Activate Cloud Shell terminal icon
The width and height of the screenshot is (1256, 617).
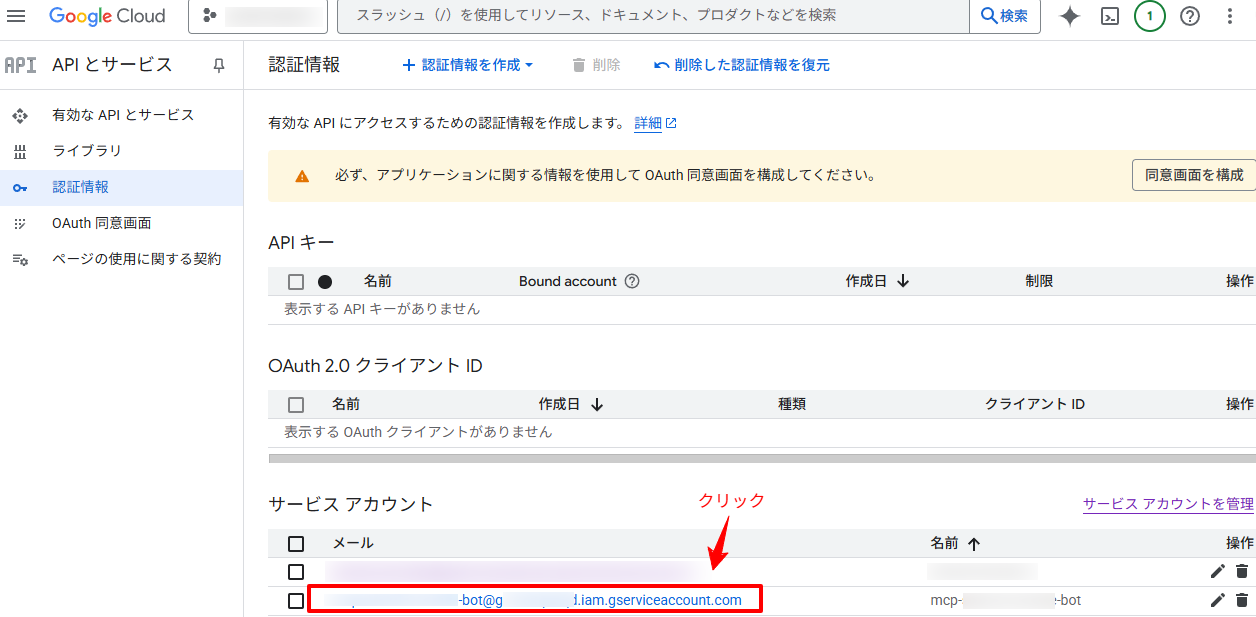pos(1109,16)
